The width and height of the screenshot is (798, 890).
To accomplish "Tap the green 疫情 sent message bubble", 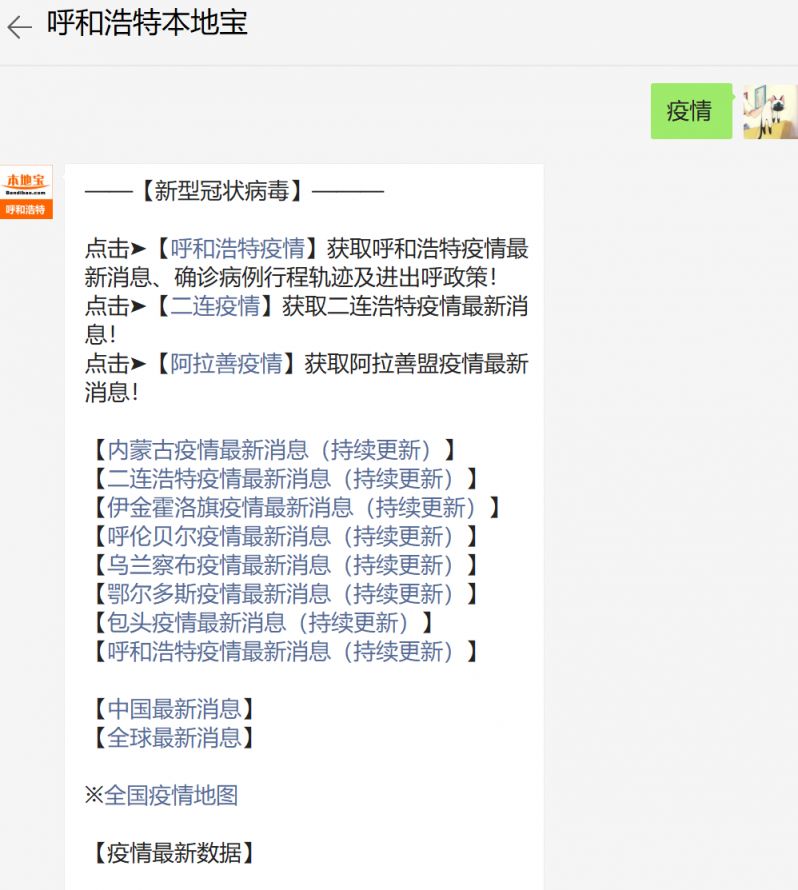I will [690, 111].
